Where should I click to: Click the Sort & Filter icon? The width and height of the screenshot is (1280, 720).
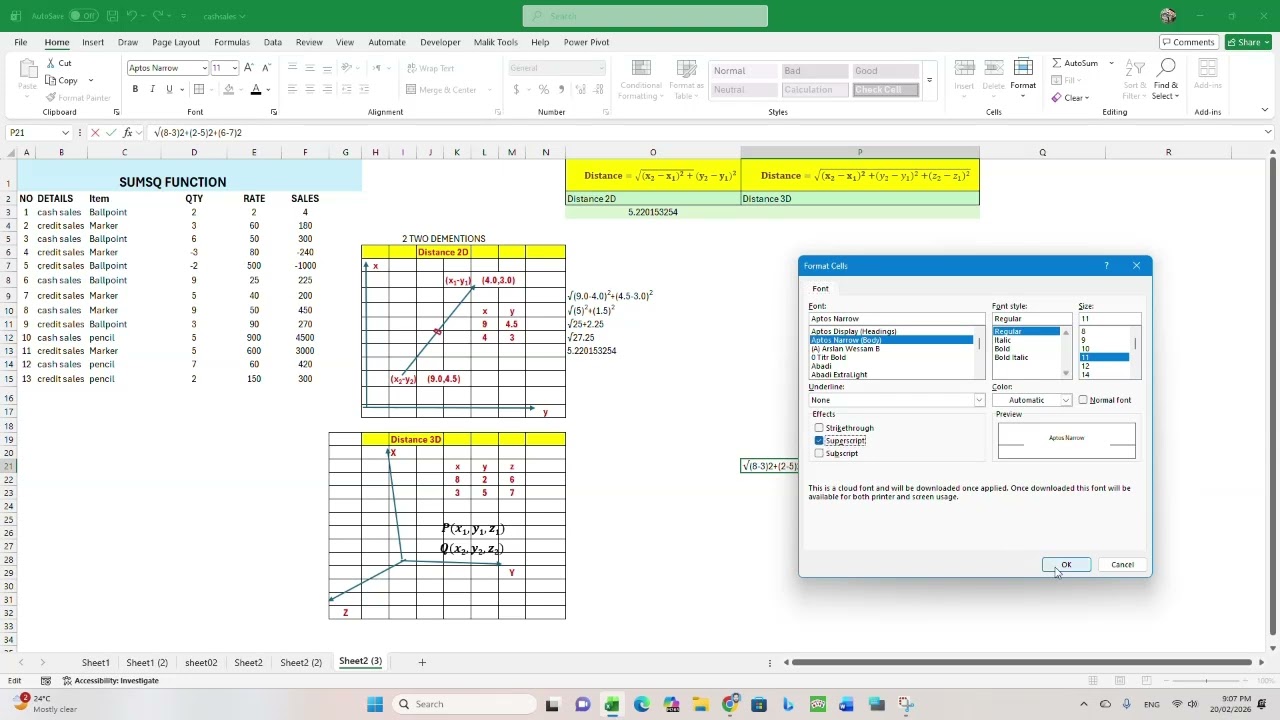1135,67
